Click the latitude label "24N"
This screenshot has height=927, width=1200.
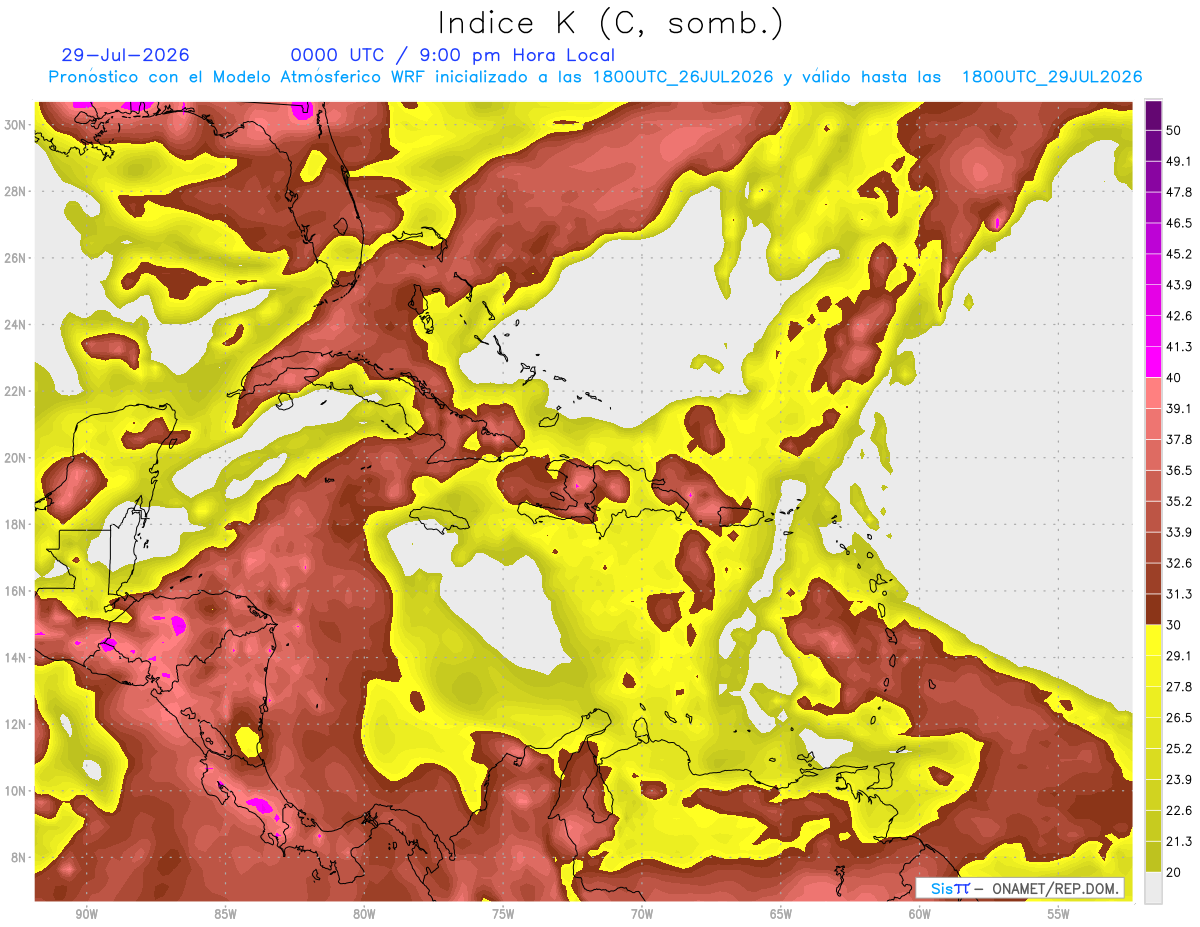17,325
